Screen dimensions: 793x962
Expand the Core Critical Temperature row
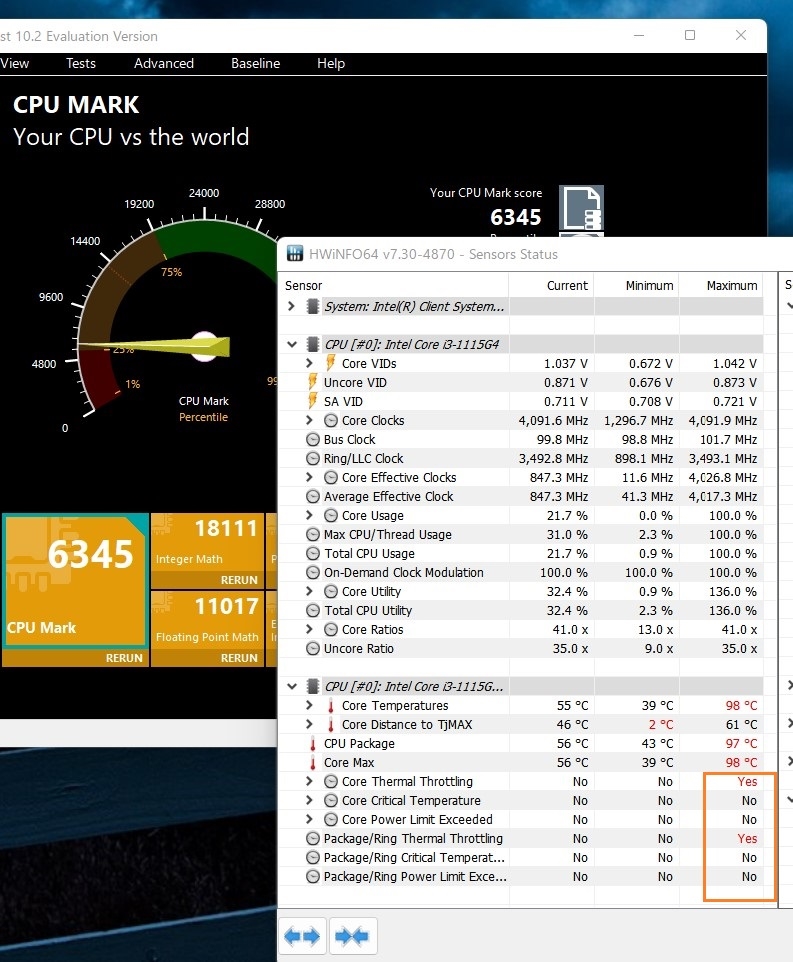310,801
